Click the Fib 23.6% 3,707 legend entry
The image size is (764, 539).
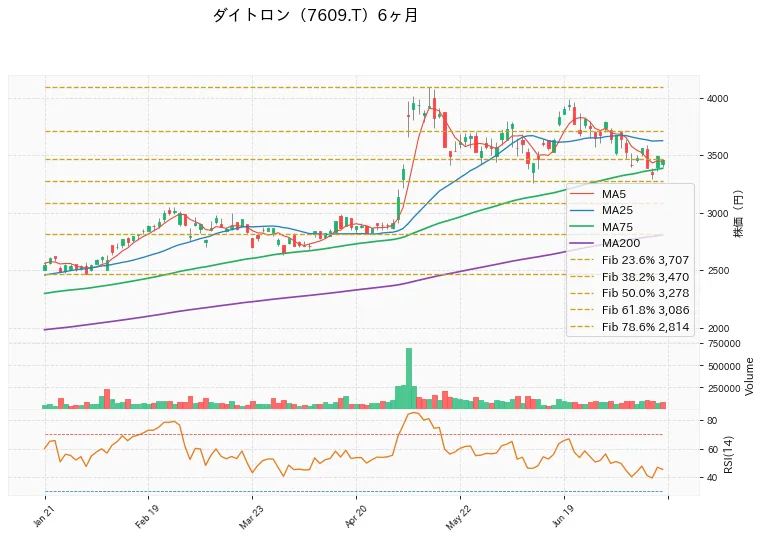pos(630,260)
